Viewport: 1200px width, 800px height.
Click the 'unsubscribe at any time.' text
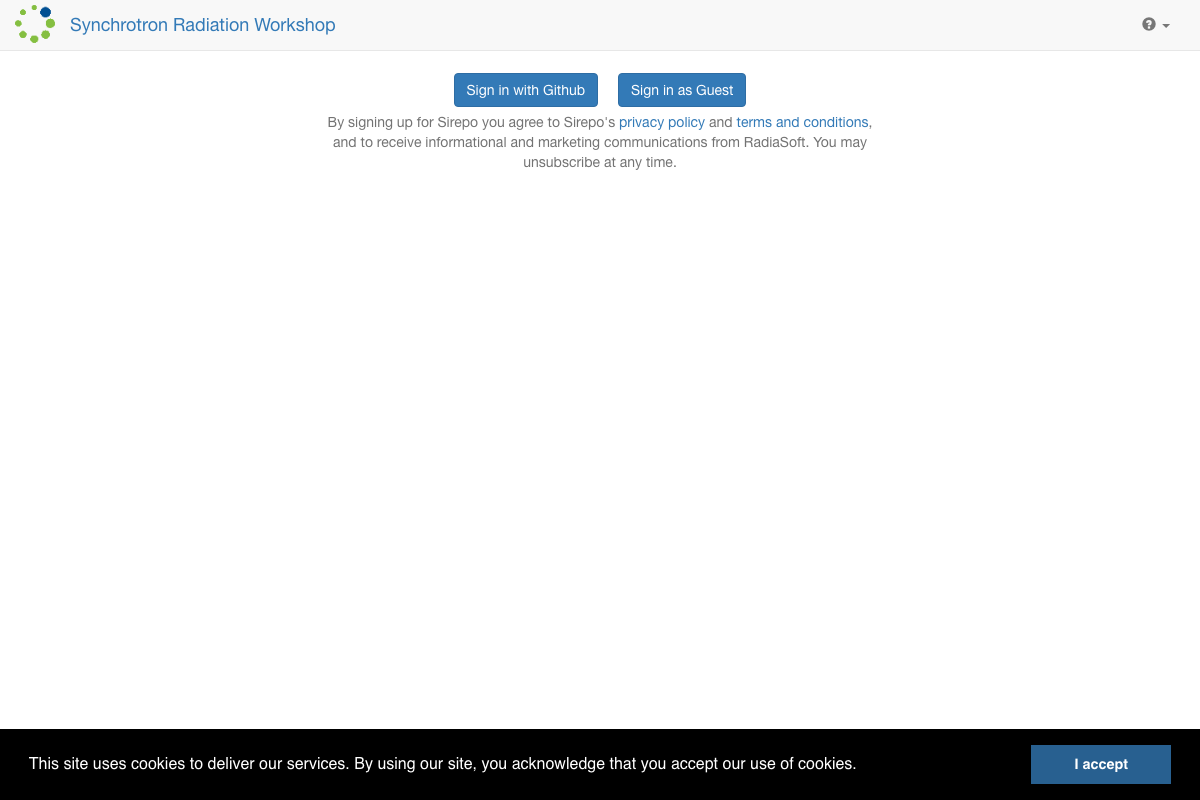600,162
